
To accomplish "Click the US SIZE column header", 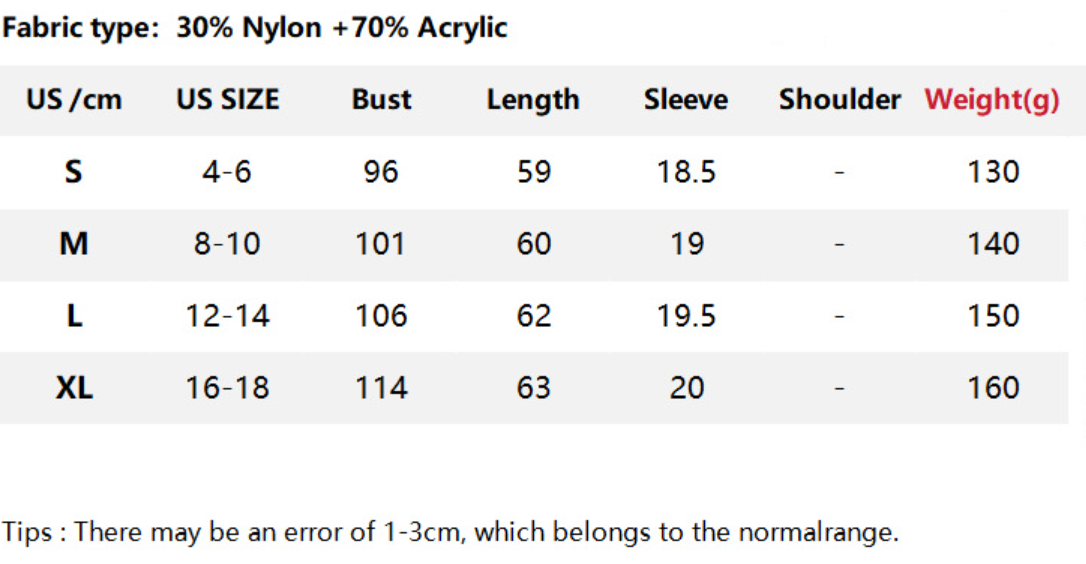I will pyautogui.click(x=228, y=100).
